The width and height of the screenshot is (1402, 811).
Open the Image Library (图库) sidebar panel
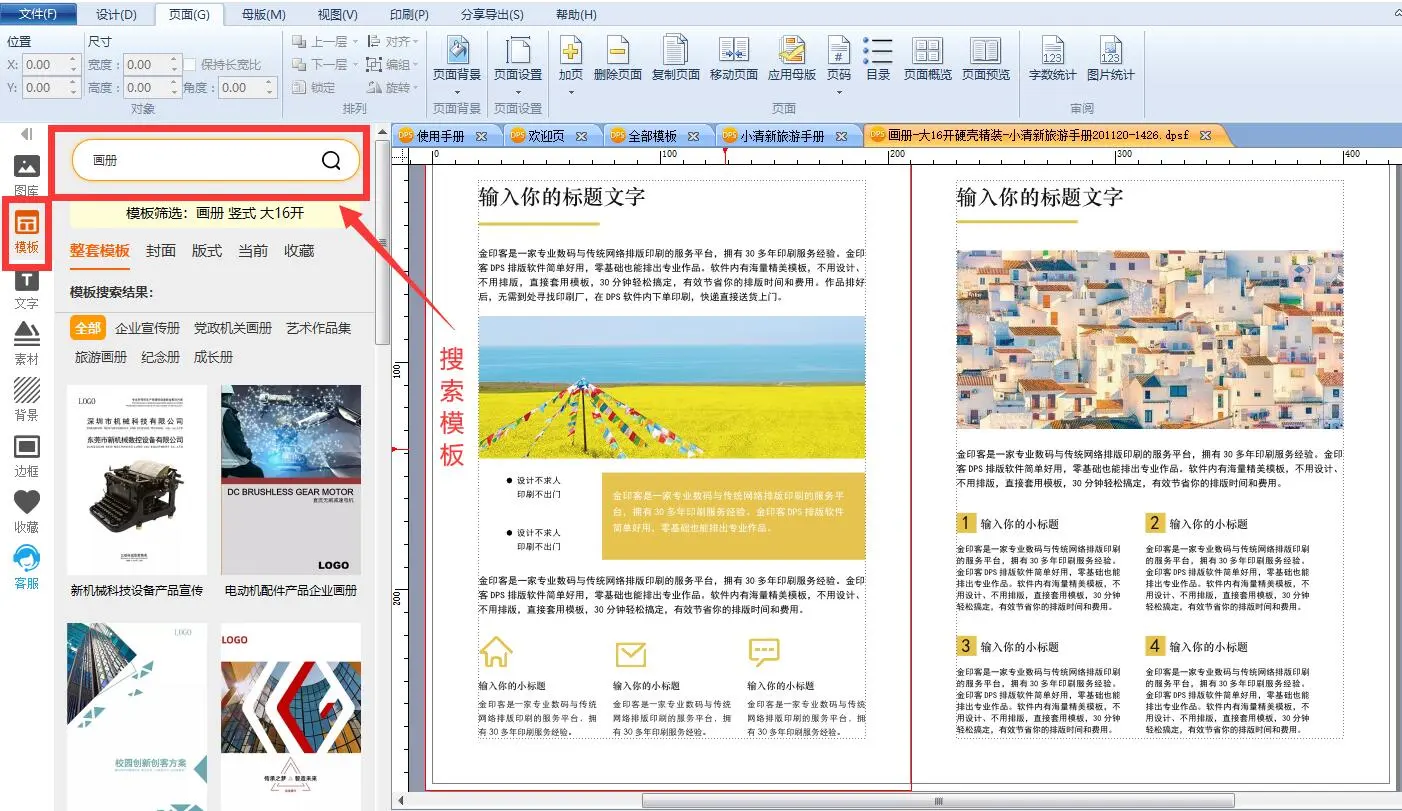pyautogui.click(x=27, y=176)
